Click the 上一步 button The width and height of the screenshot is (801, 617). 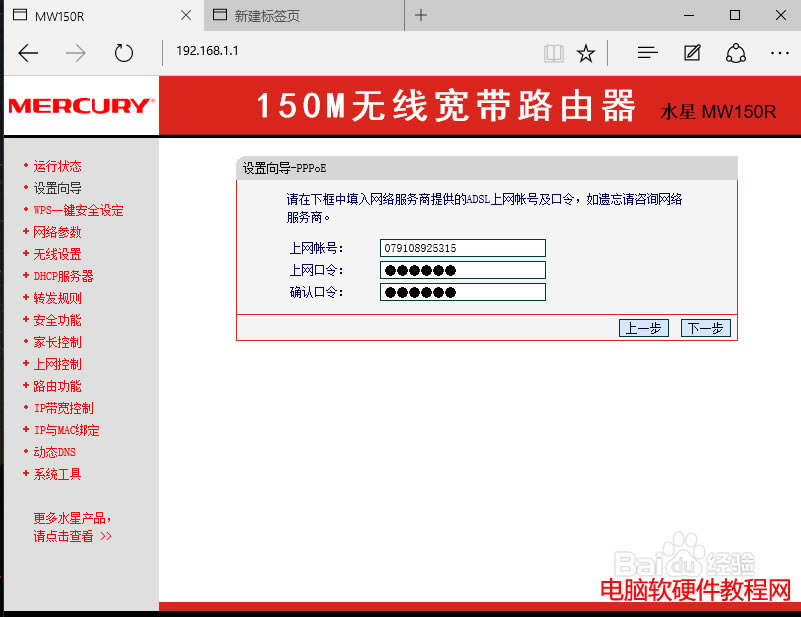(644, 328)
